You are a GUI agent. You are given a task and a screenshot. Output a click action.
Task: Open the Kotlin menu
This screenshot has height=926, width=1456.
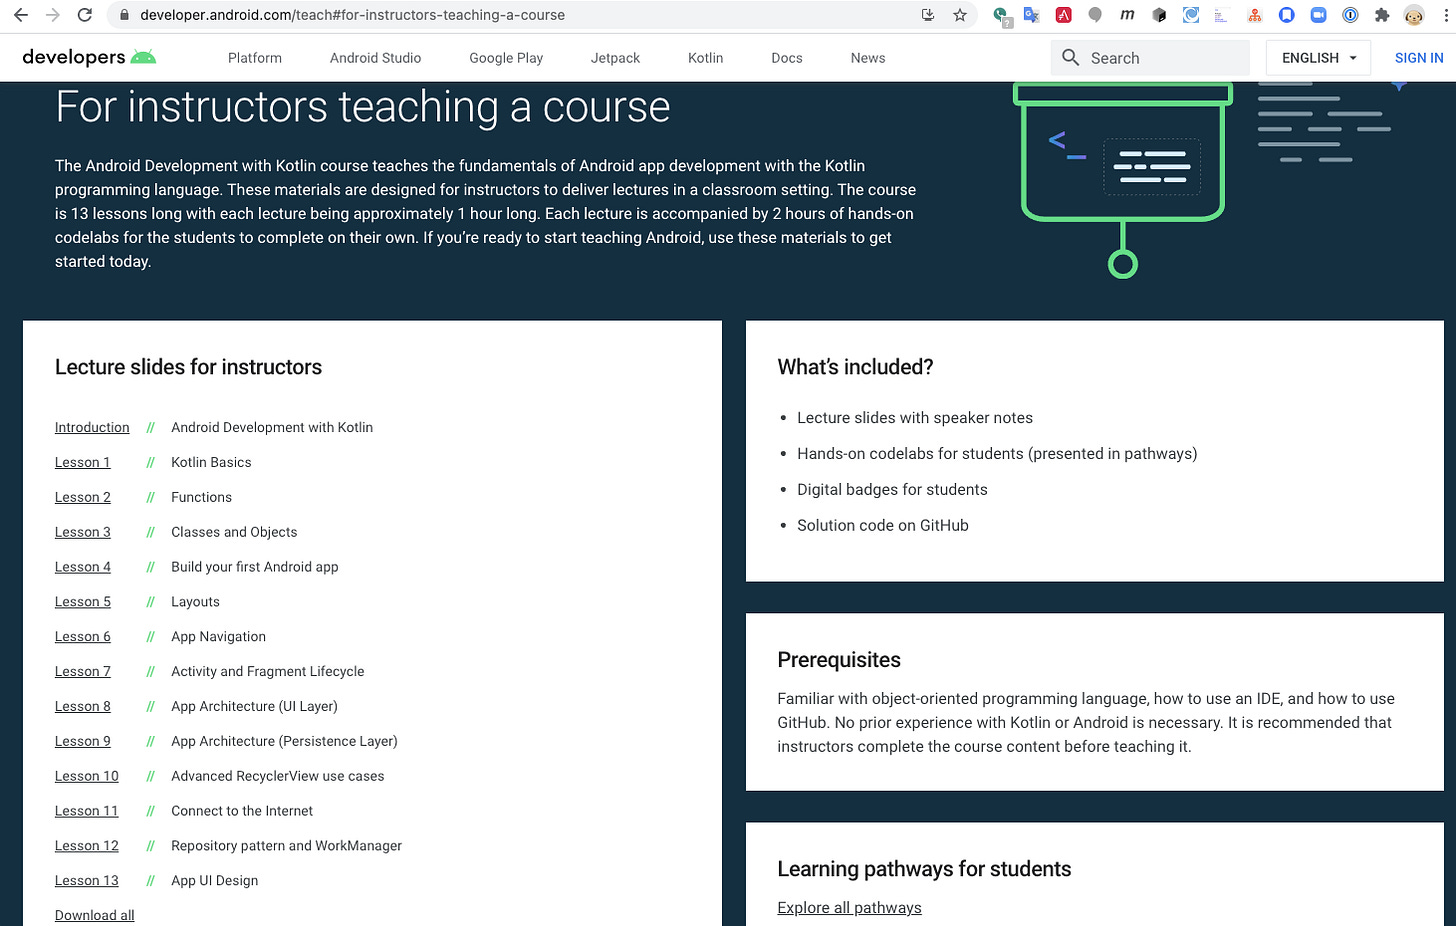(705, 58)
